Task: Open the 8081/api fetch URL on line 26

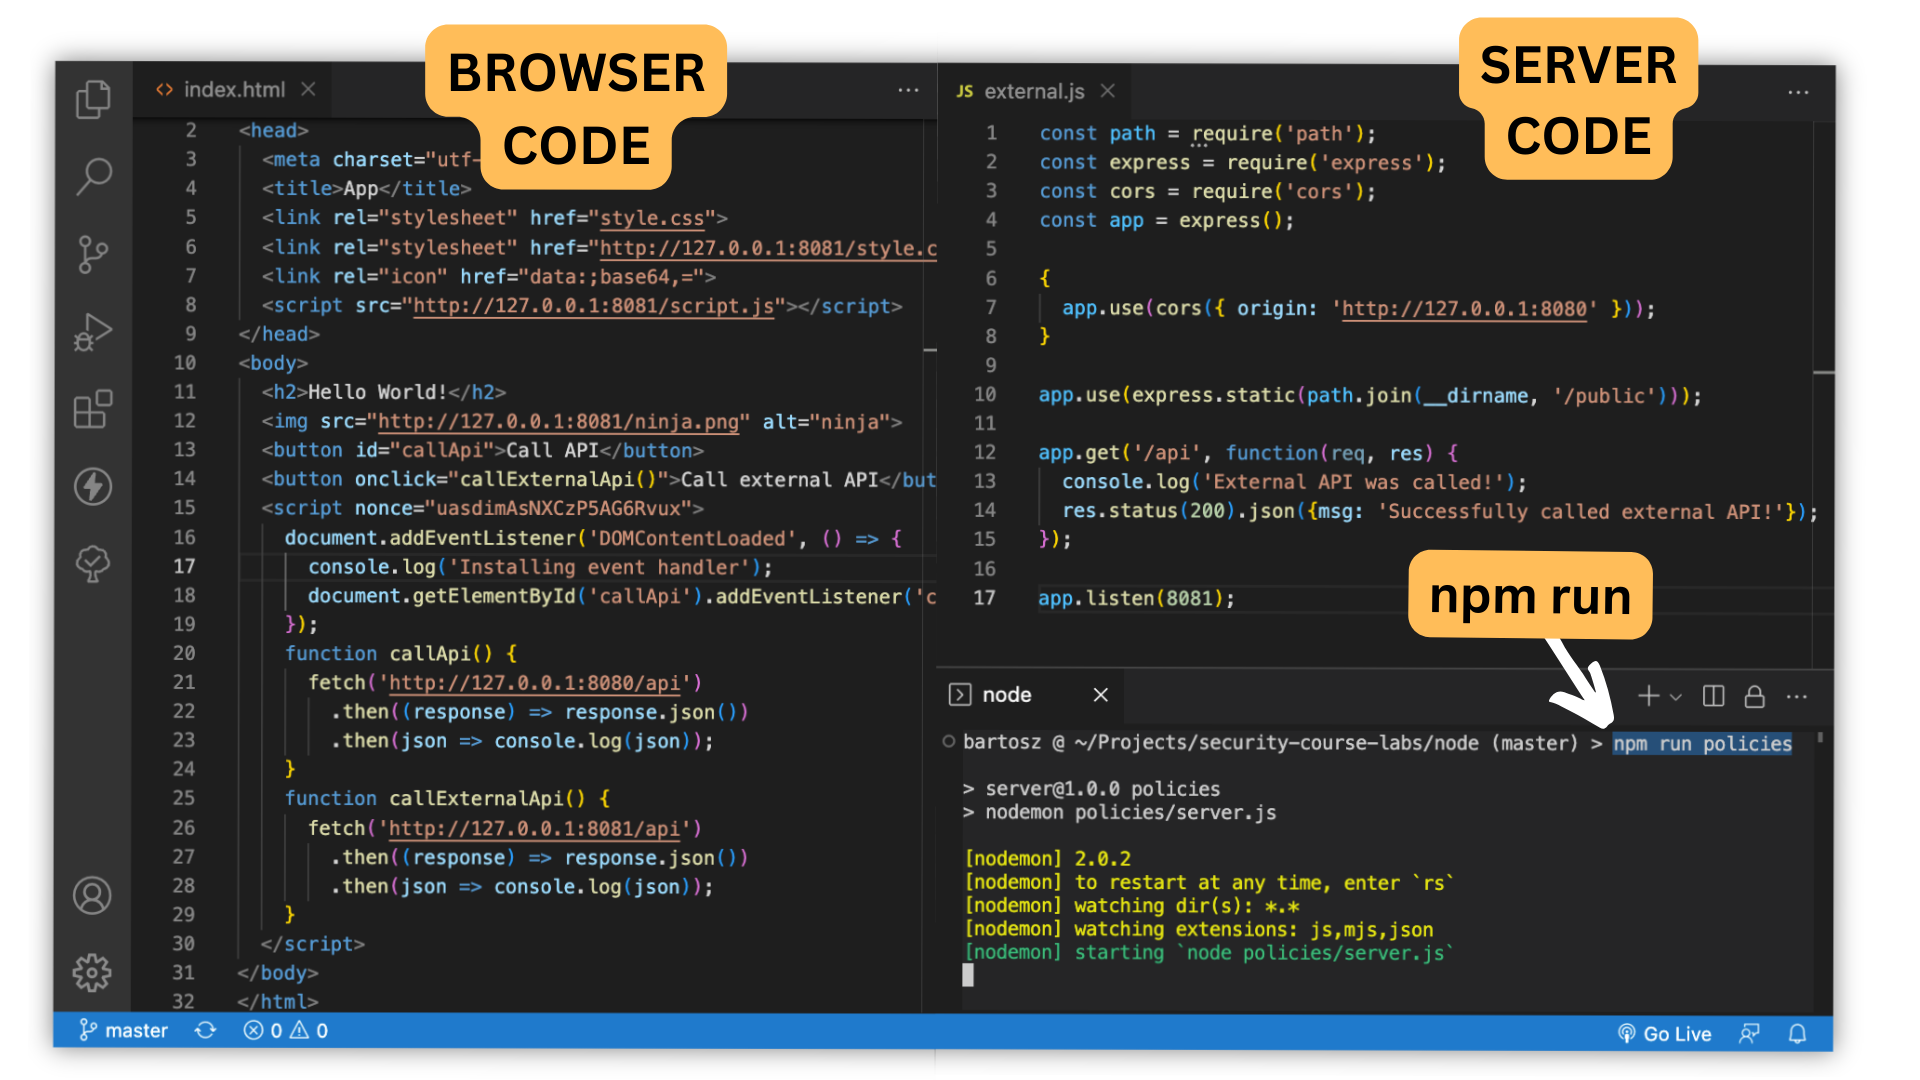Action: [534, 829]
